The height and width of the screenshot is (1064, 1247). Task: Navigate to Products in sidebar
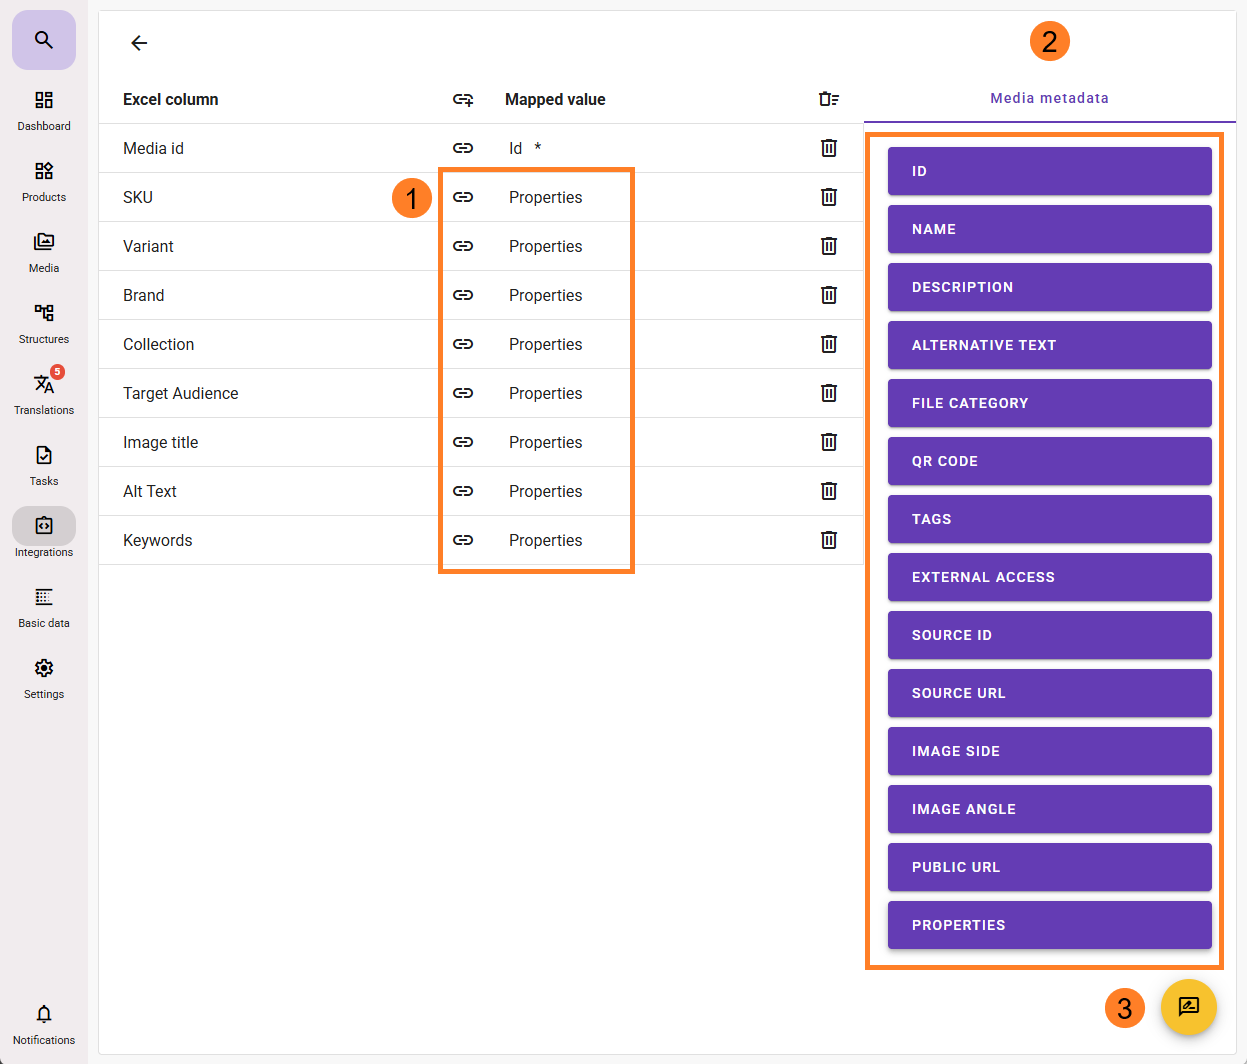(x=44, y=181)
